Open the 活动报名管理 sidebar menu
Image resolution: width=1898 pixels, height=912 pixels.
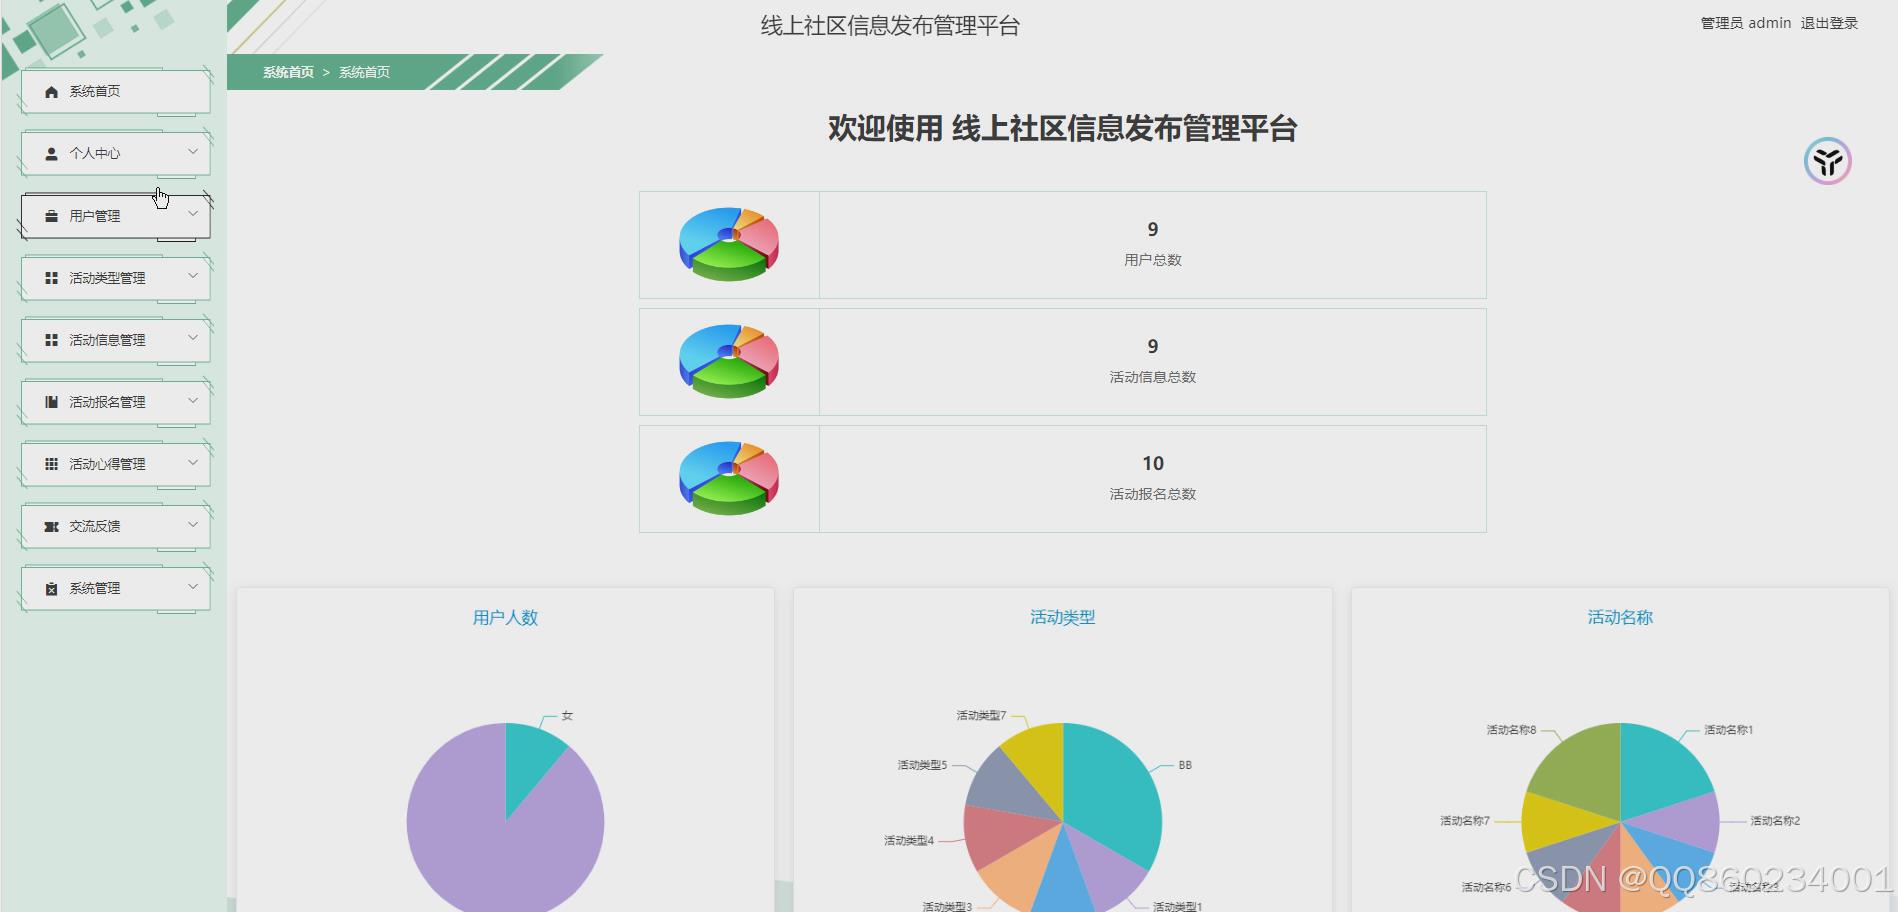click(116, 402)
